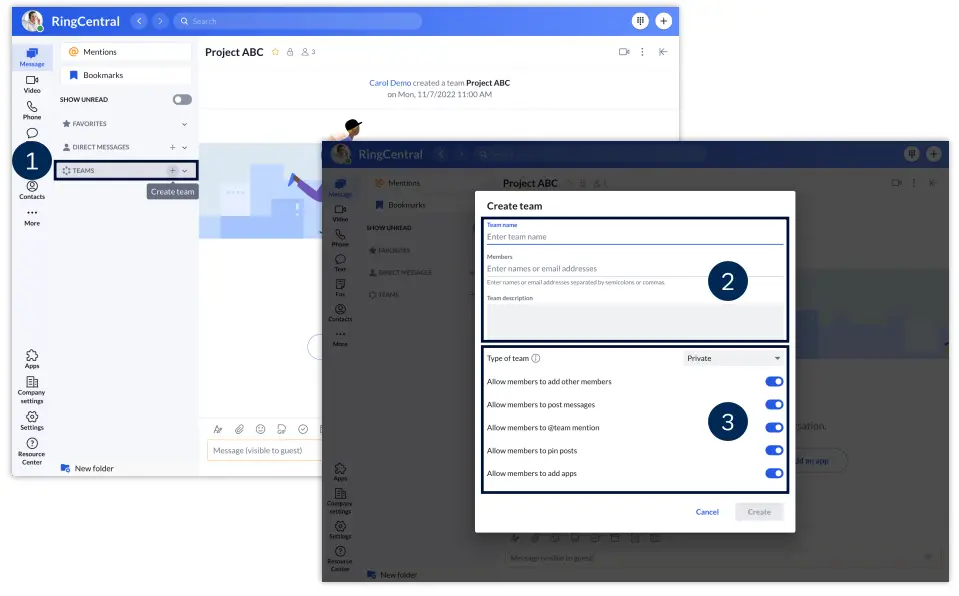Image resolution: width=959 pixels, height=596 pixels.
Task: Open the Private team type dropdown
Action: point(733,359)
